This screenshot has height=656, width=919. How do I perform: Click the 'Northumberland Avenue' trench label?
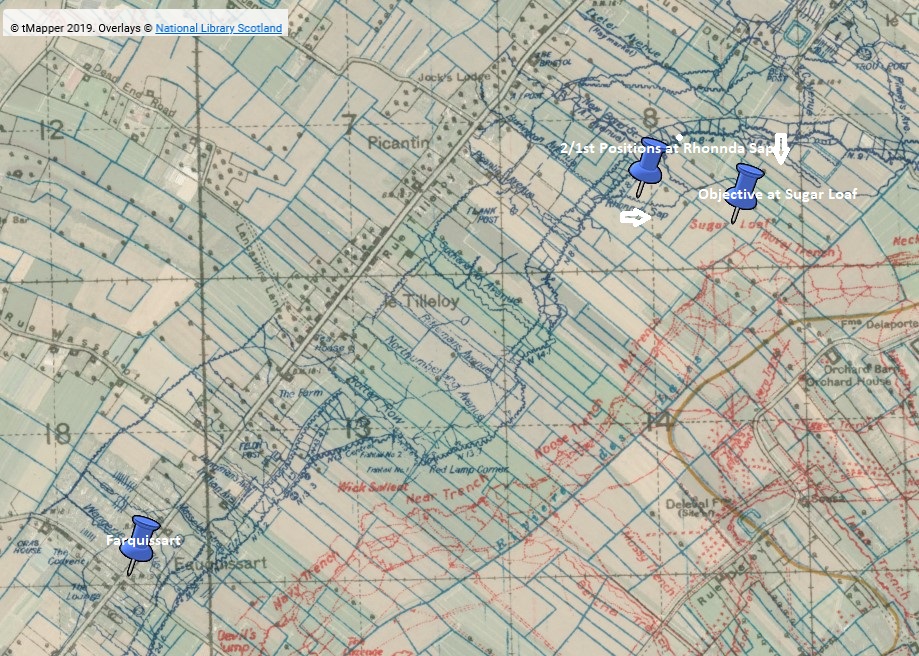(435, 379)
